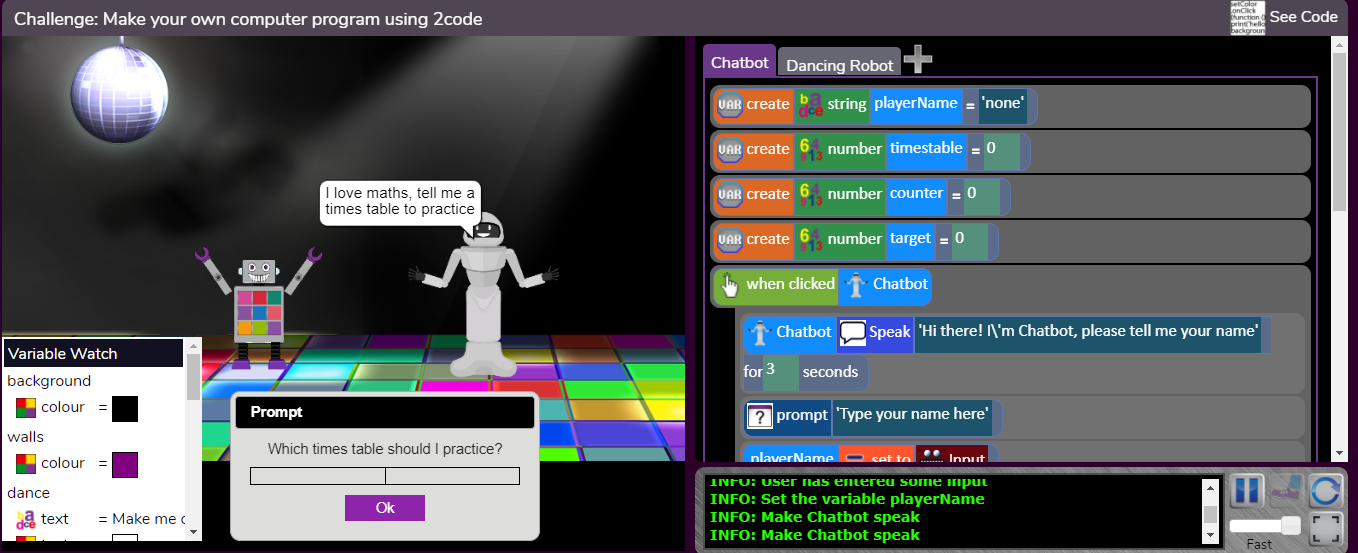
Task: Click VAR icon on counter create block
Action: point(730,194)
